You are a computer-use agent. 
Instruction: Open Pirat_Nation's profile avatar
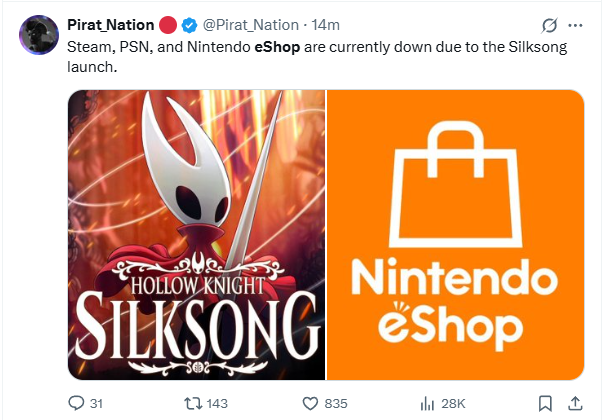tap(38, 34)
